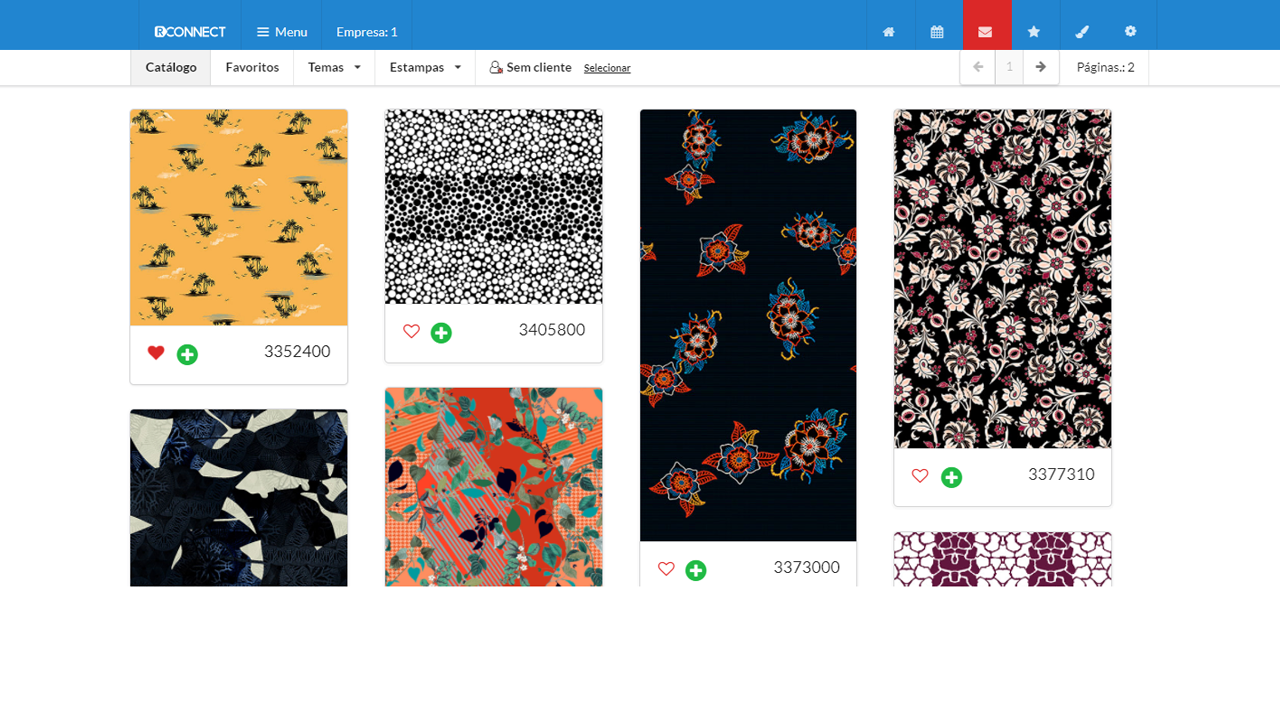1280x720 pixels.
Task: Add pattern 3377310 with green plus
Action: coord(951,477)
